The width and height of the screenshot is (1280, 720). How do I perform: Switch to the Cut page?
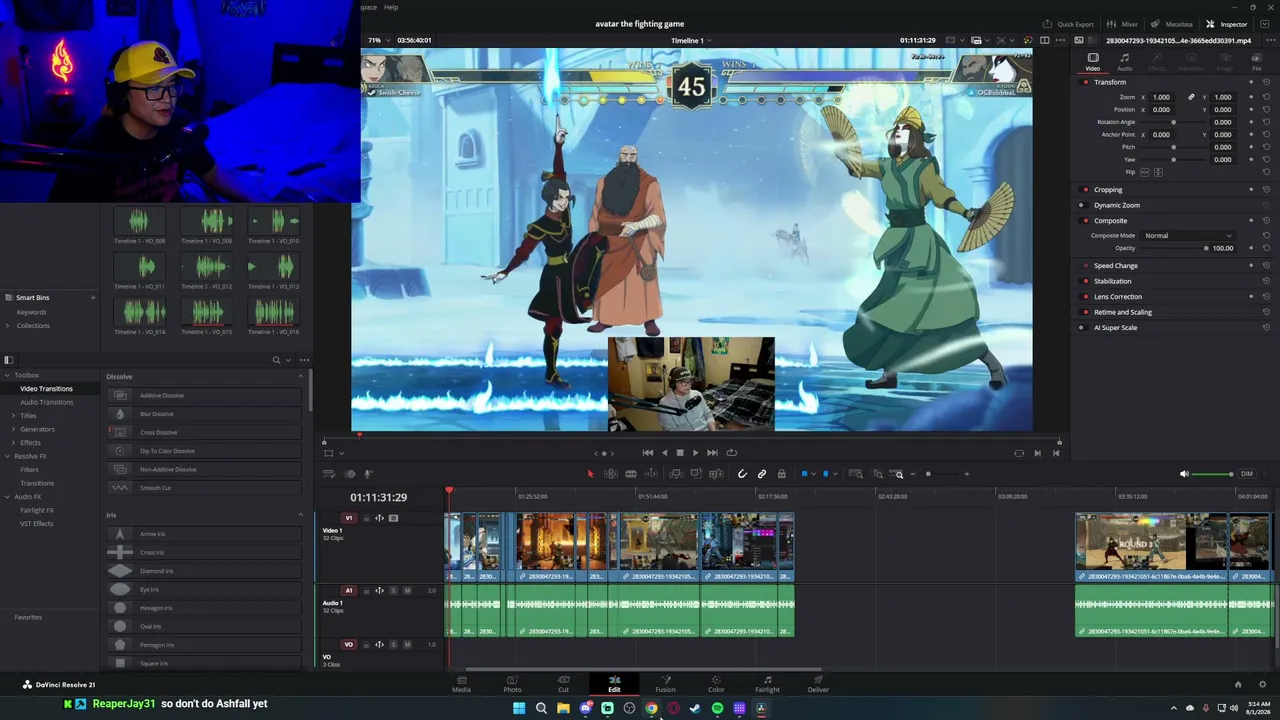click(x=563, y=684)
